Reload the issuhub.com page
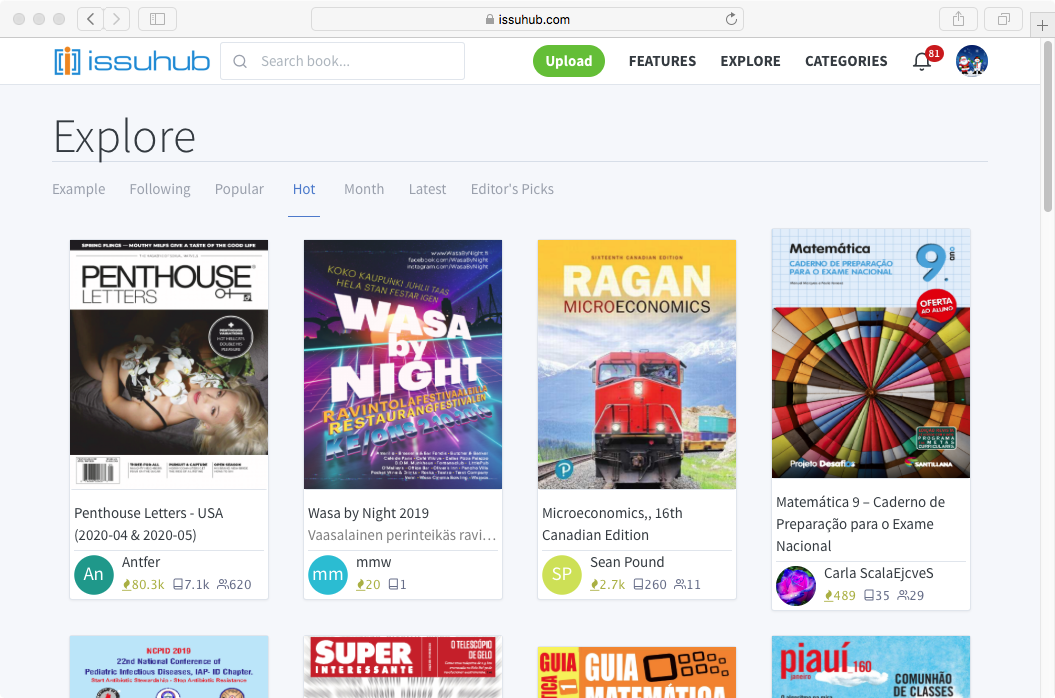This screenshot has height=698, width=1055. pos(731,19)
